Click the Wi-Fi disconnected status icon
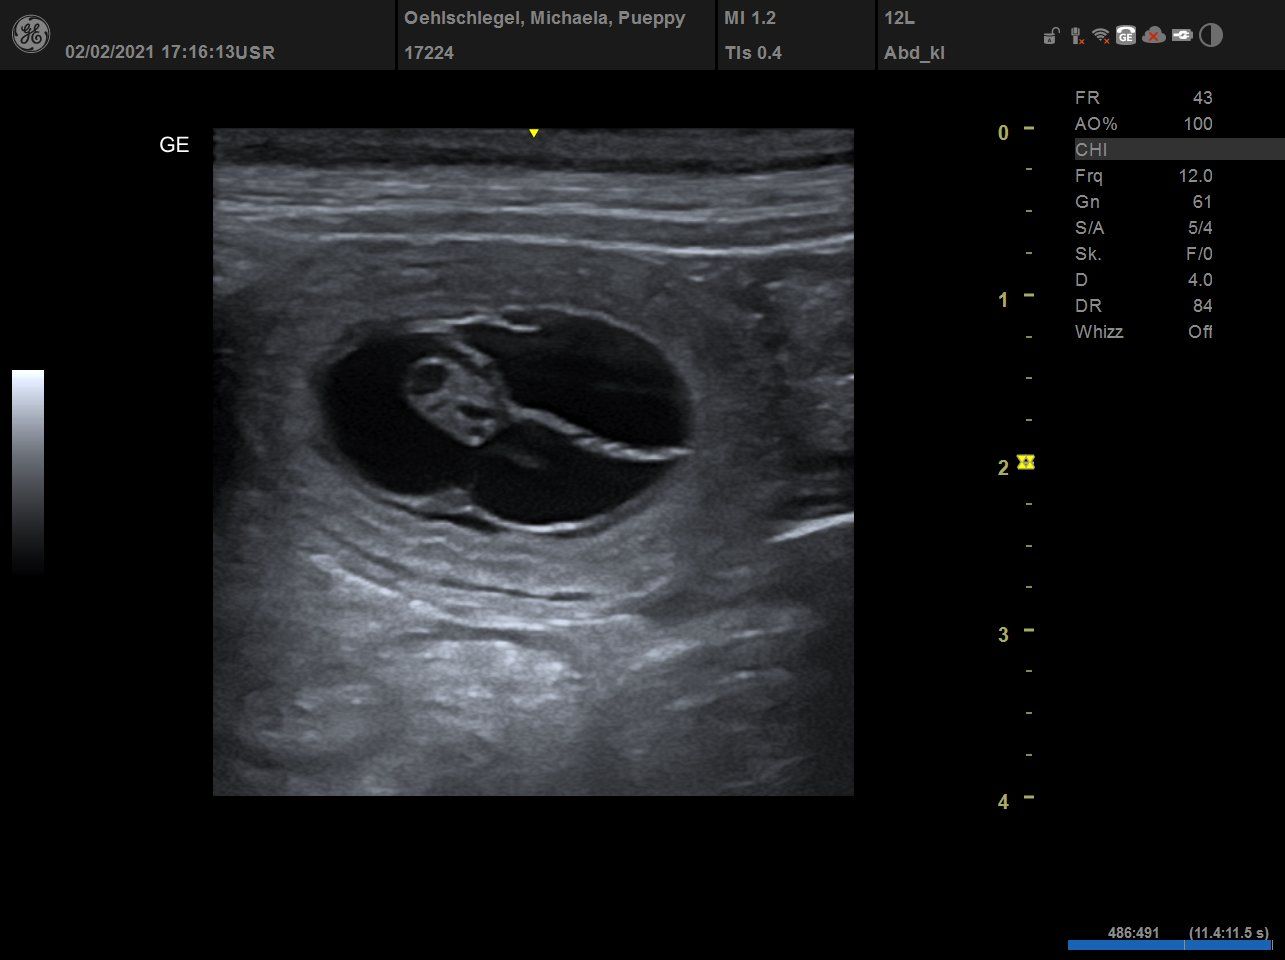The width and height of the screenshot is (1285, 960). 1101,36
